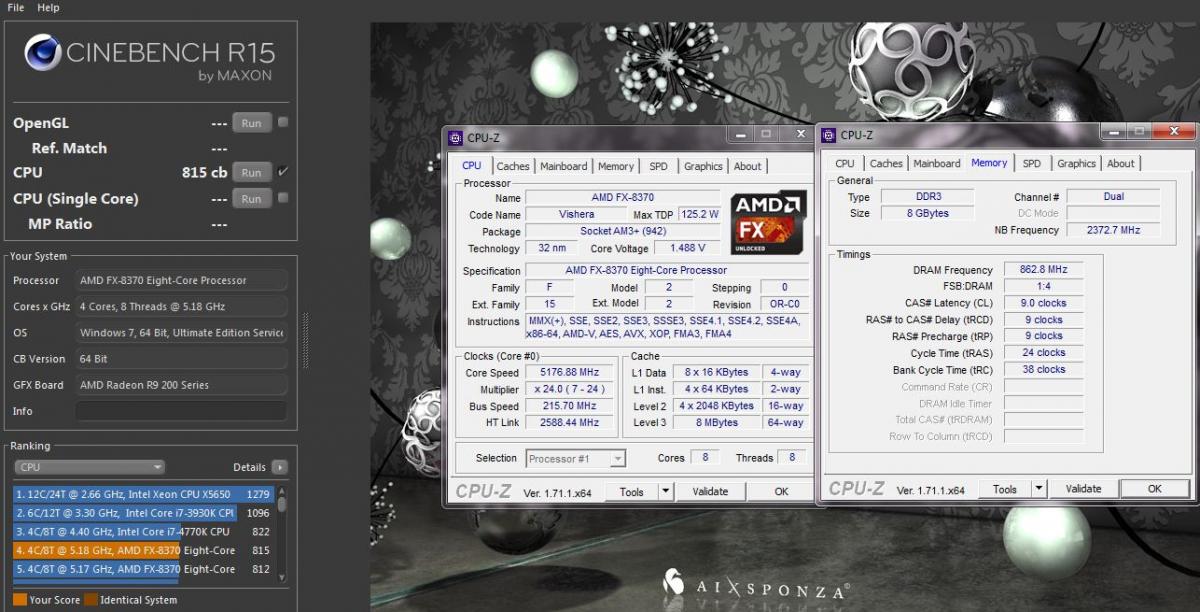The height and width of the screenshot is (612, 1200).
Task: Click the Identical System legend swatch
Action: click(x=91, y=600)
